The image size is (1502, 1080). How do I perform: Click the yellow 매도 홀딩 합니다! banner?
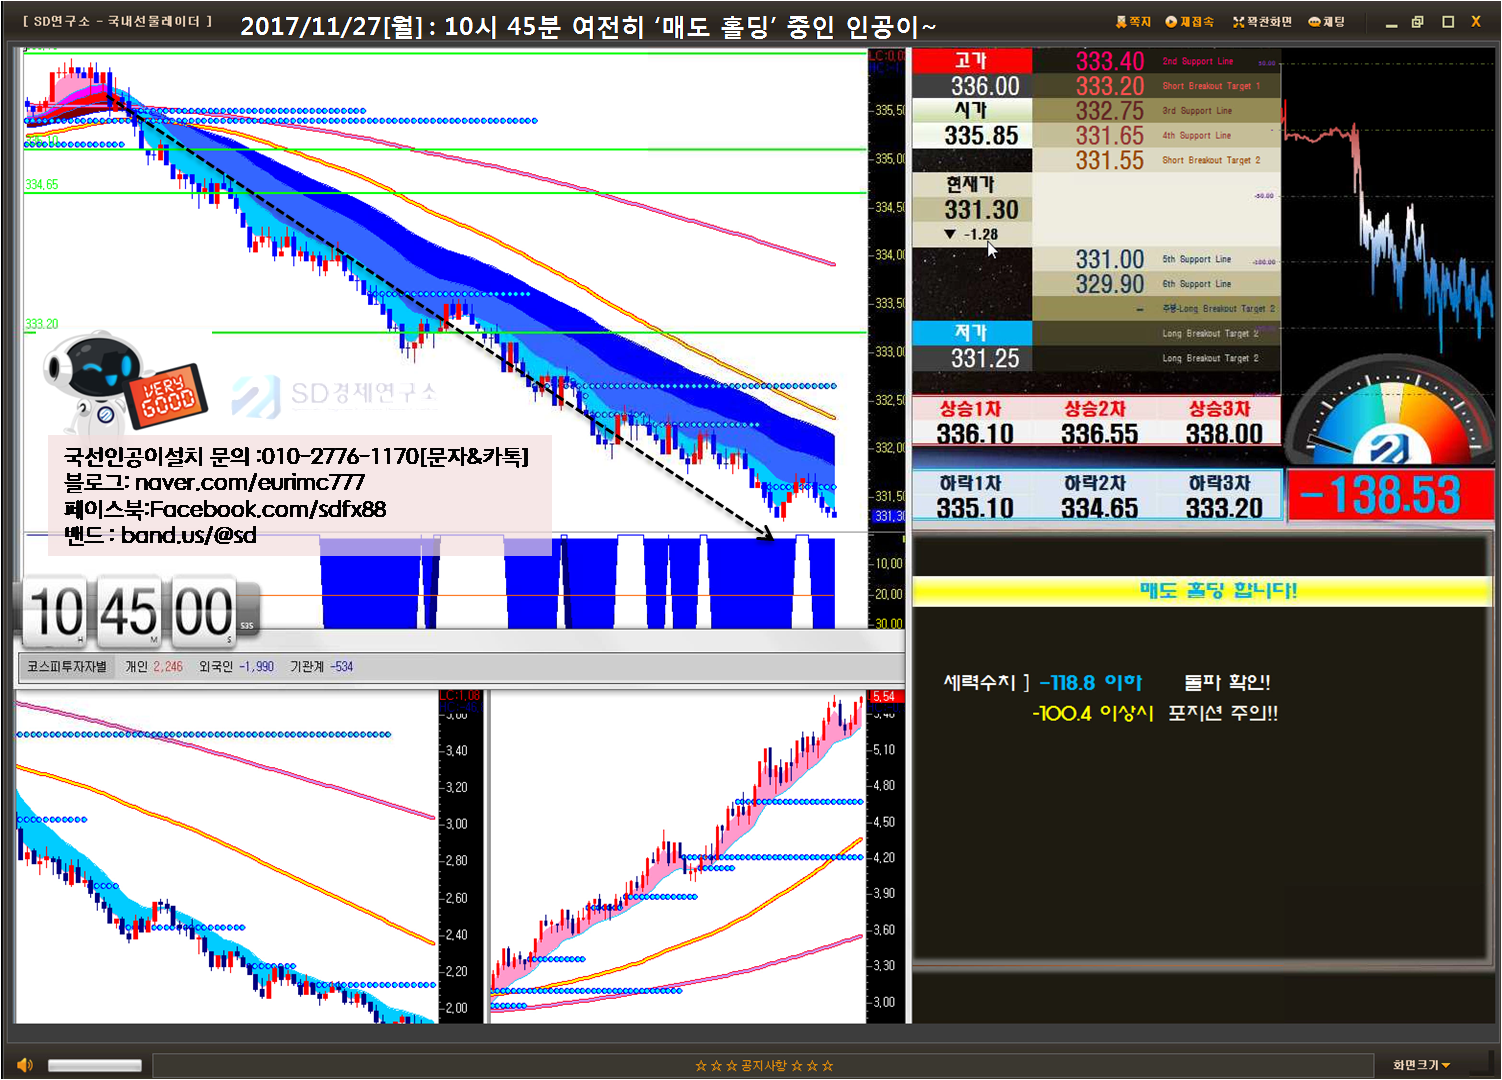point(1201,590)
